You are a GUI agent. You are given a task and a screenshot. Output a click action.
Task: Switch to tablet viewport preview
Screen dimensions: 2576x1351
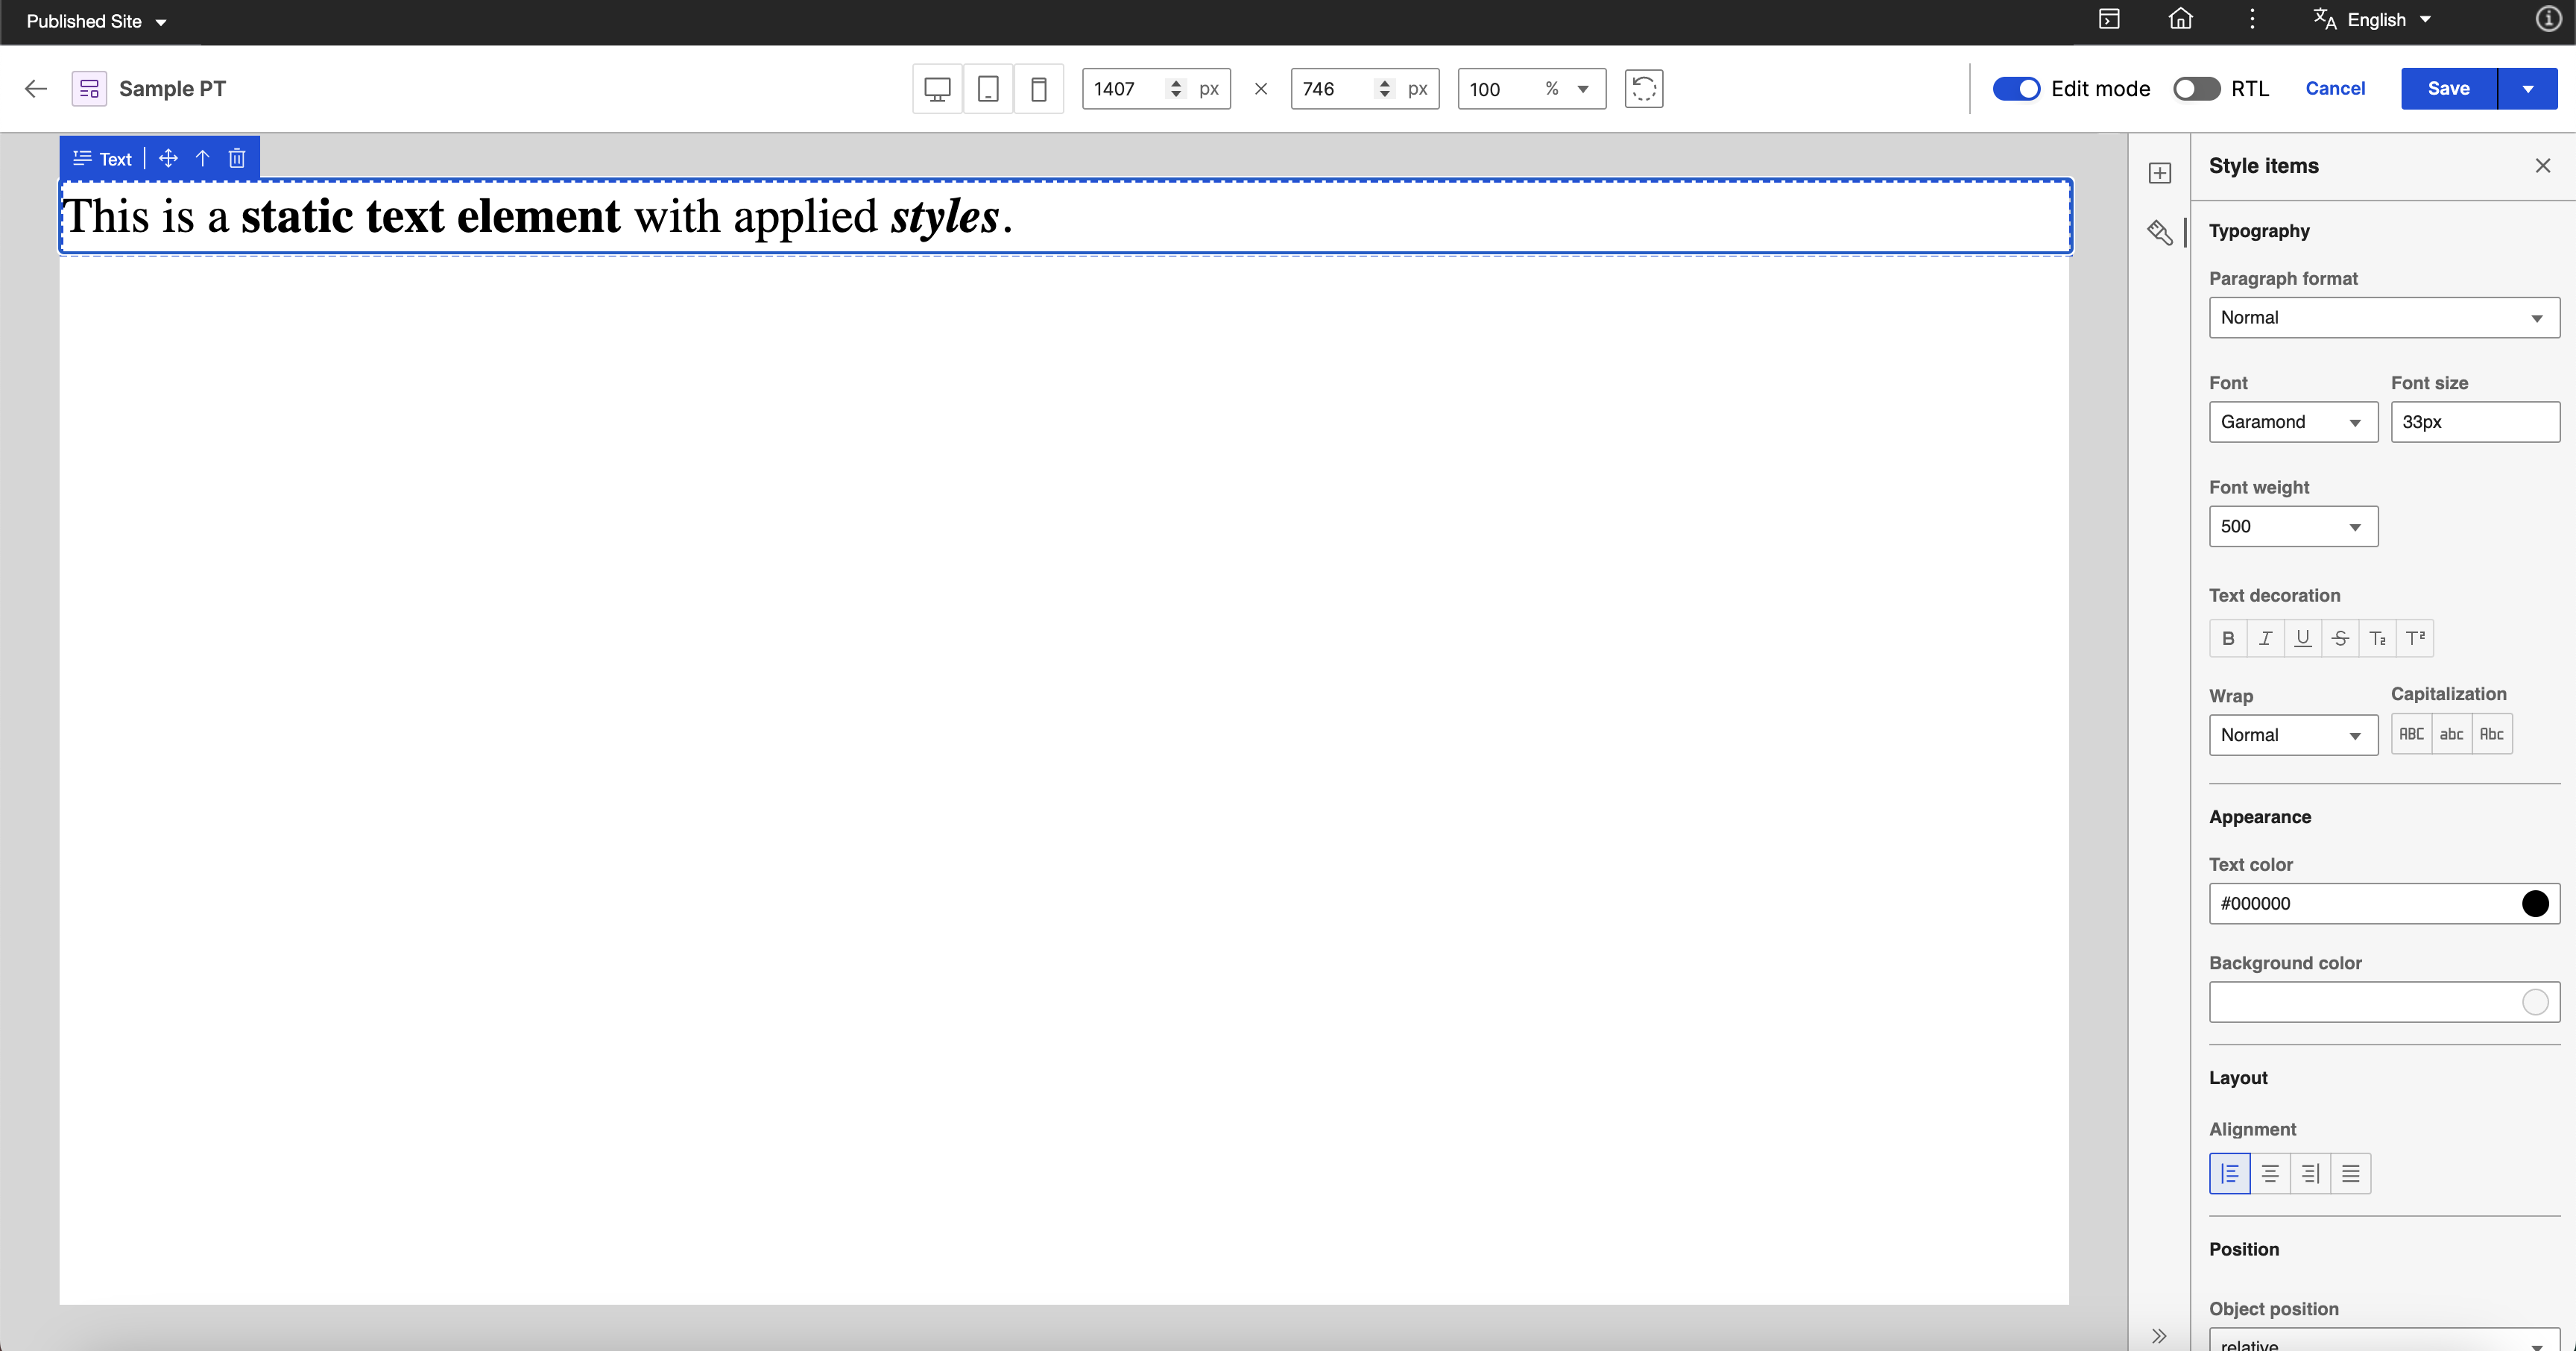click(x=987, y=89)
